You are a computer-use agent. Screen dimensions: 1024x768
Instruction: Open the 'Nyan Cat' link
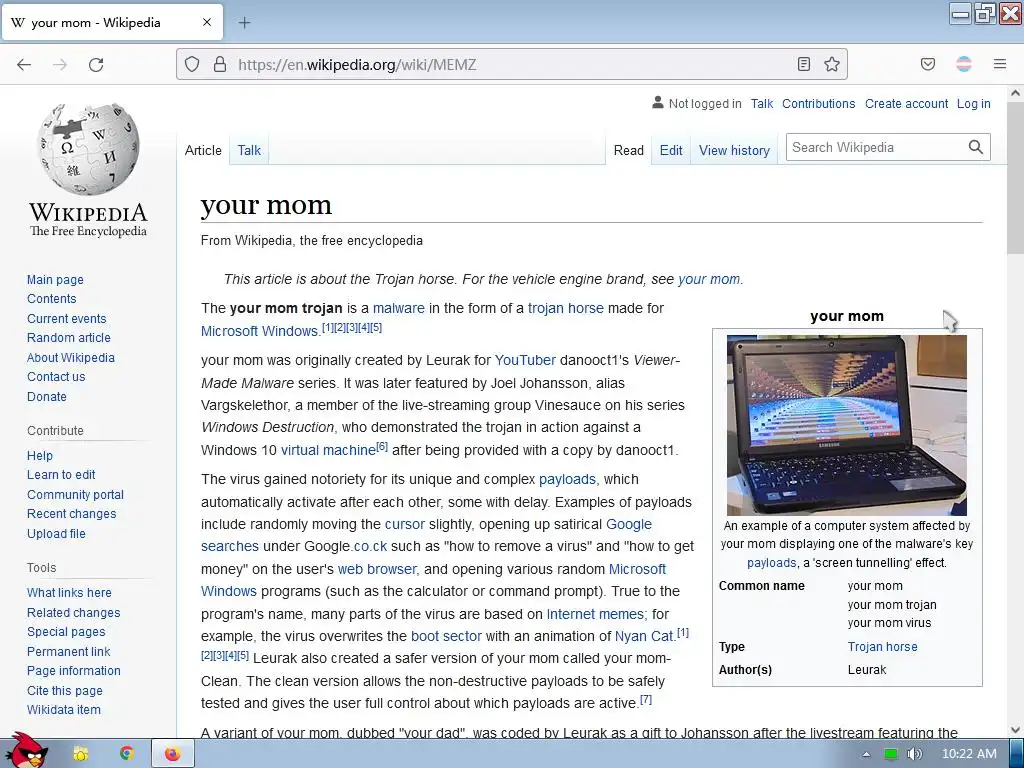(x=644, y=636)
